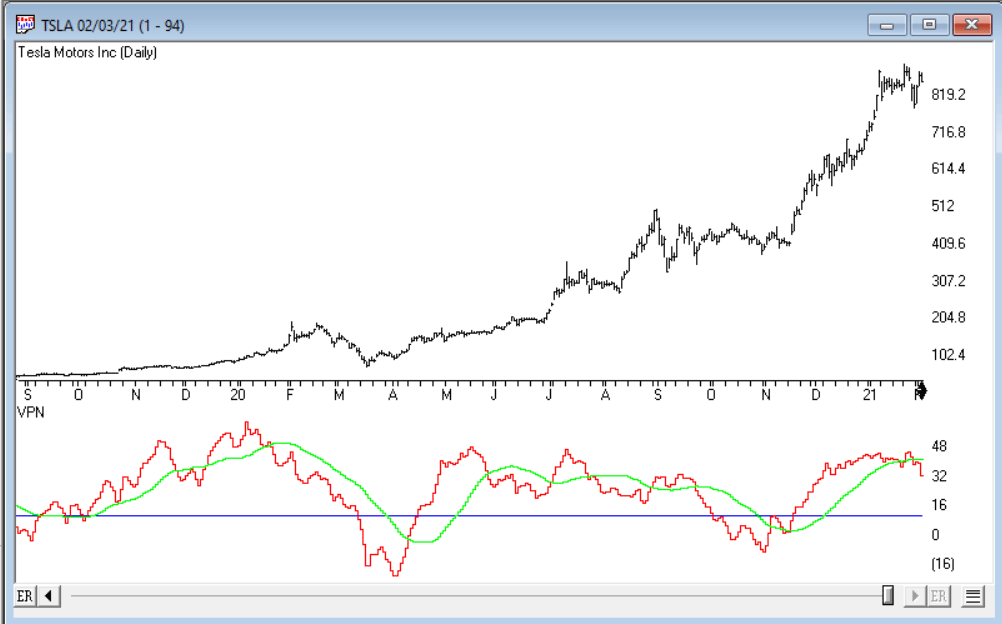Click the right ER button
Image resolution: width=1002 pixels, height=624 pixels.
click(x=938, y=597)
